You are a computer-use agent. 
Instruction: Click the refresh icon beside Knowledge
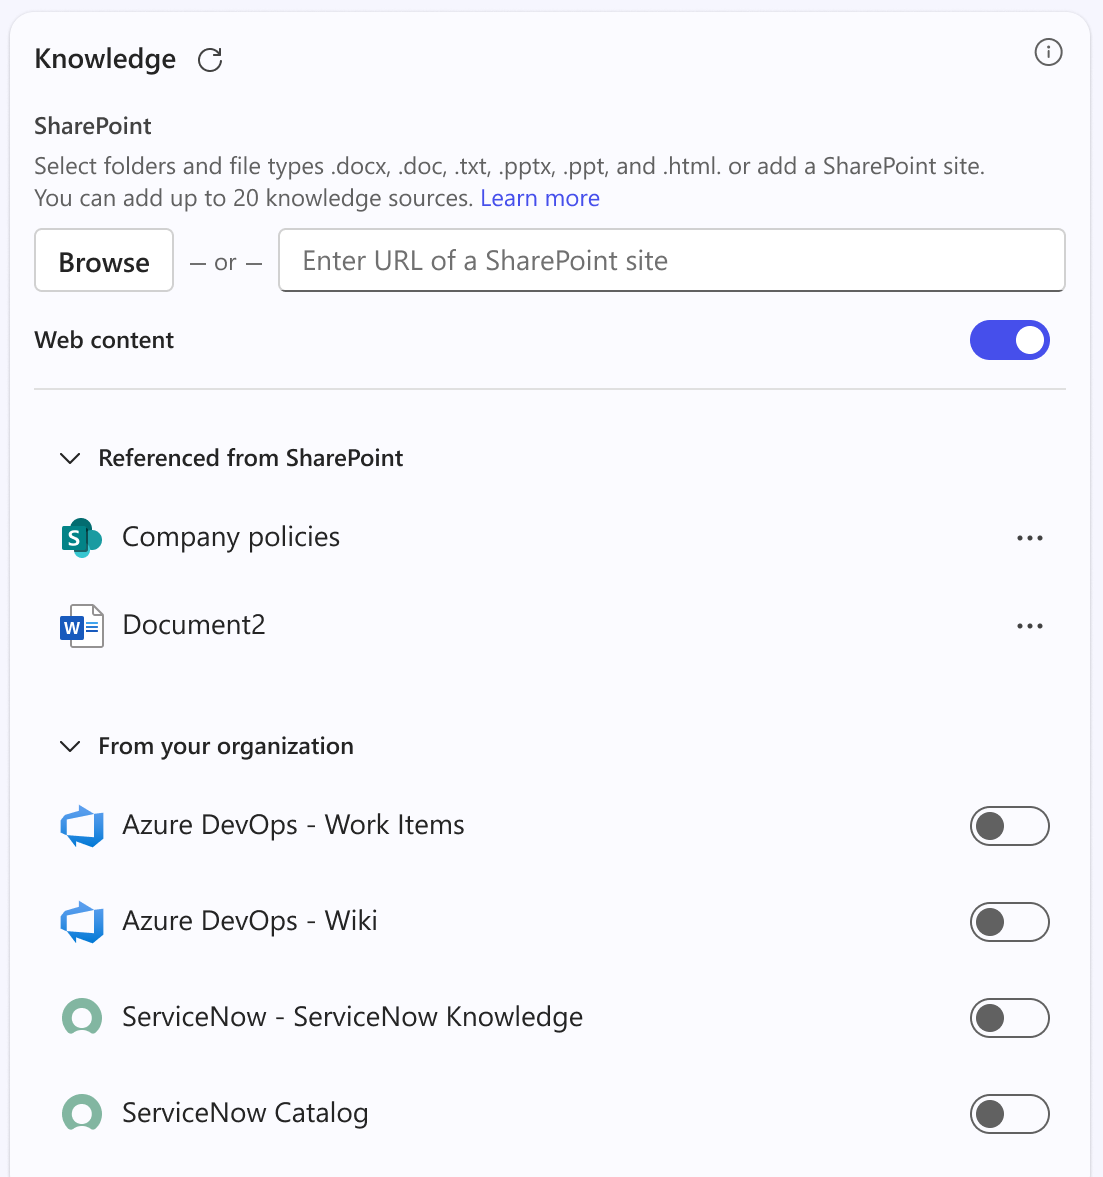pos(210,60)
